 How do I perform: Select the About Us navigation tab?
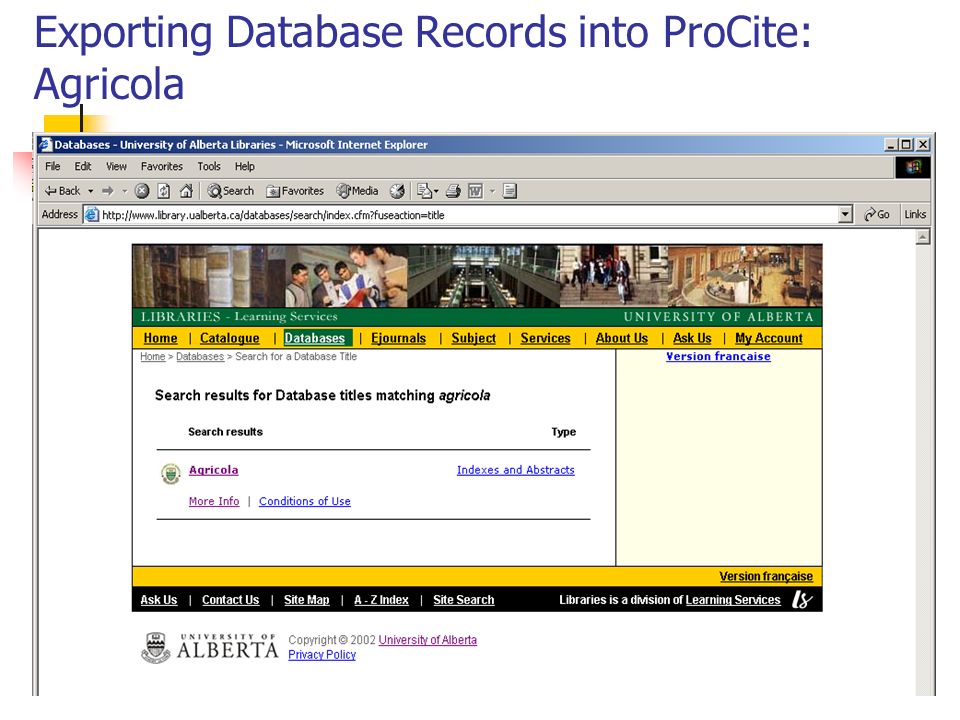[x=622, y=338]
